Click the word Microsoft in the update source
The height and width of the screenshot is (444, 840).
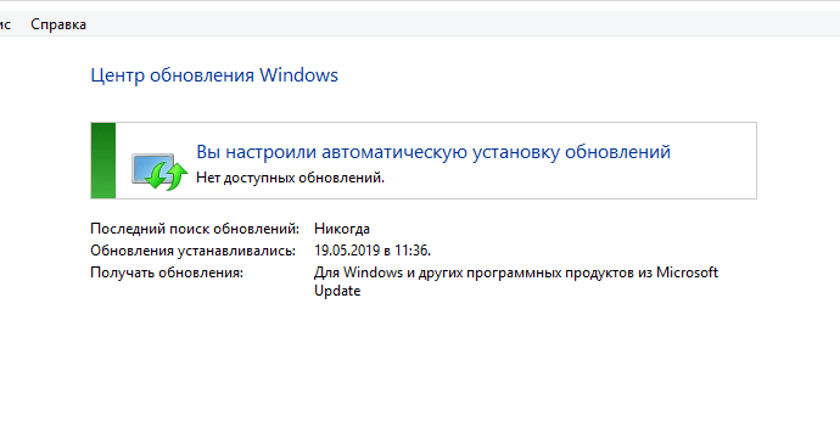[687, 273]
